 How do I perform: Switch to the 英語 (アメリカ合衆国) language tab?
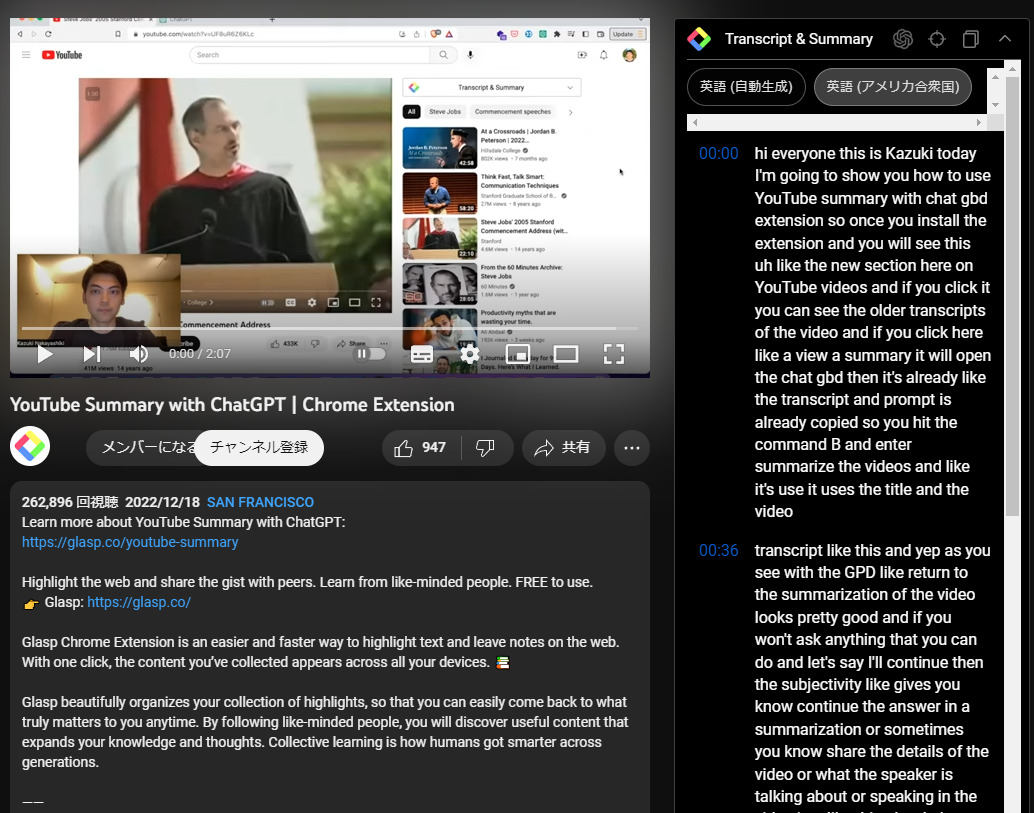coord(892,87)
